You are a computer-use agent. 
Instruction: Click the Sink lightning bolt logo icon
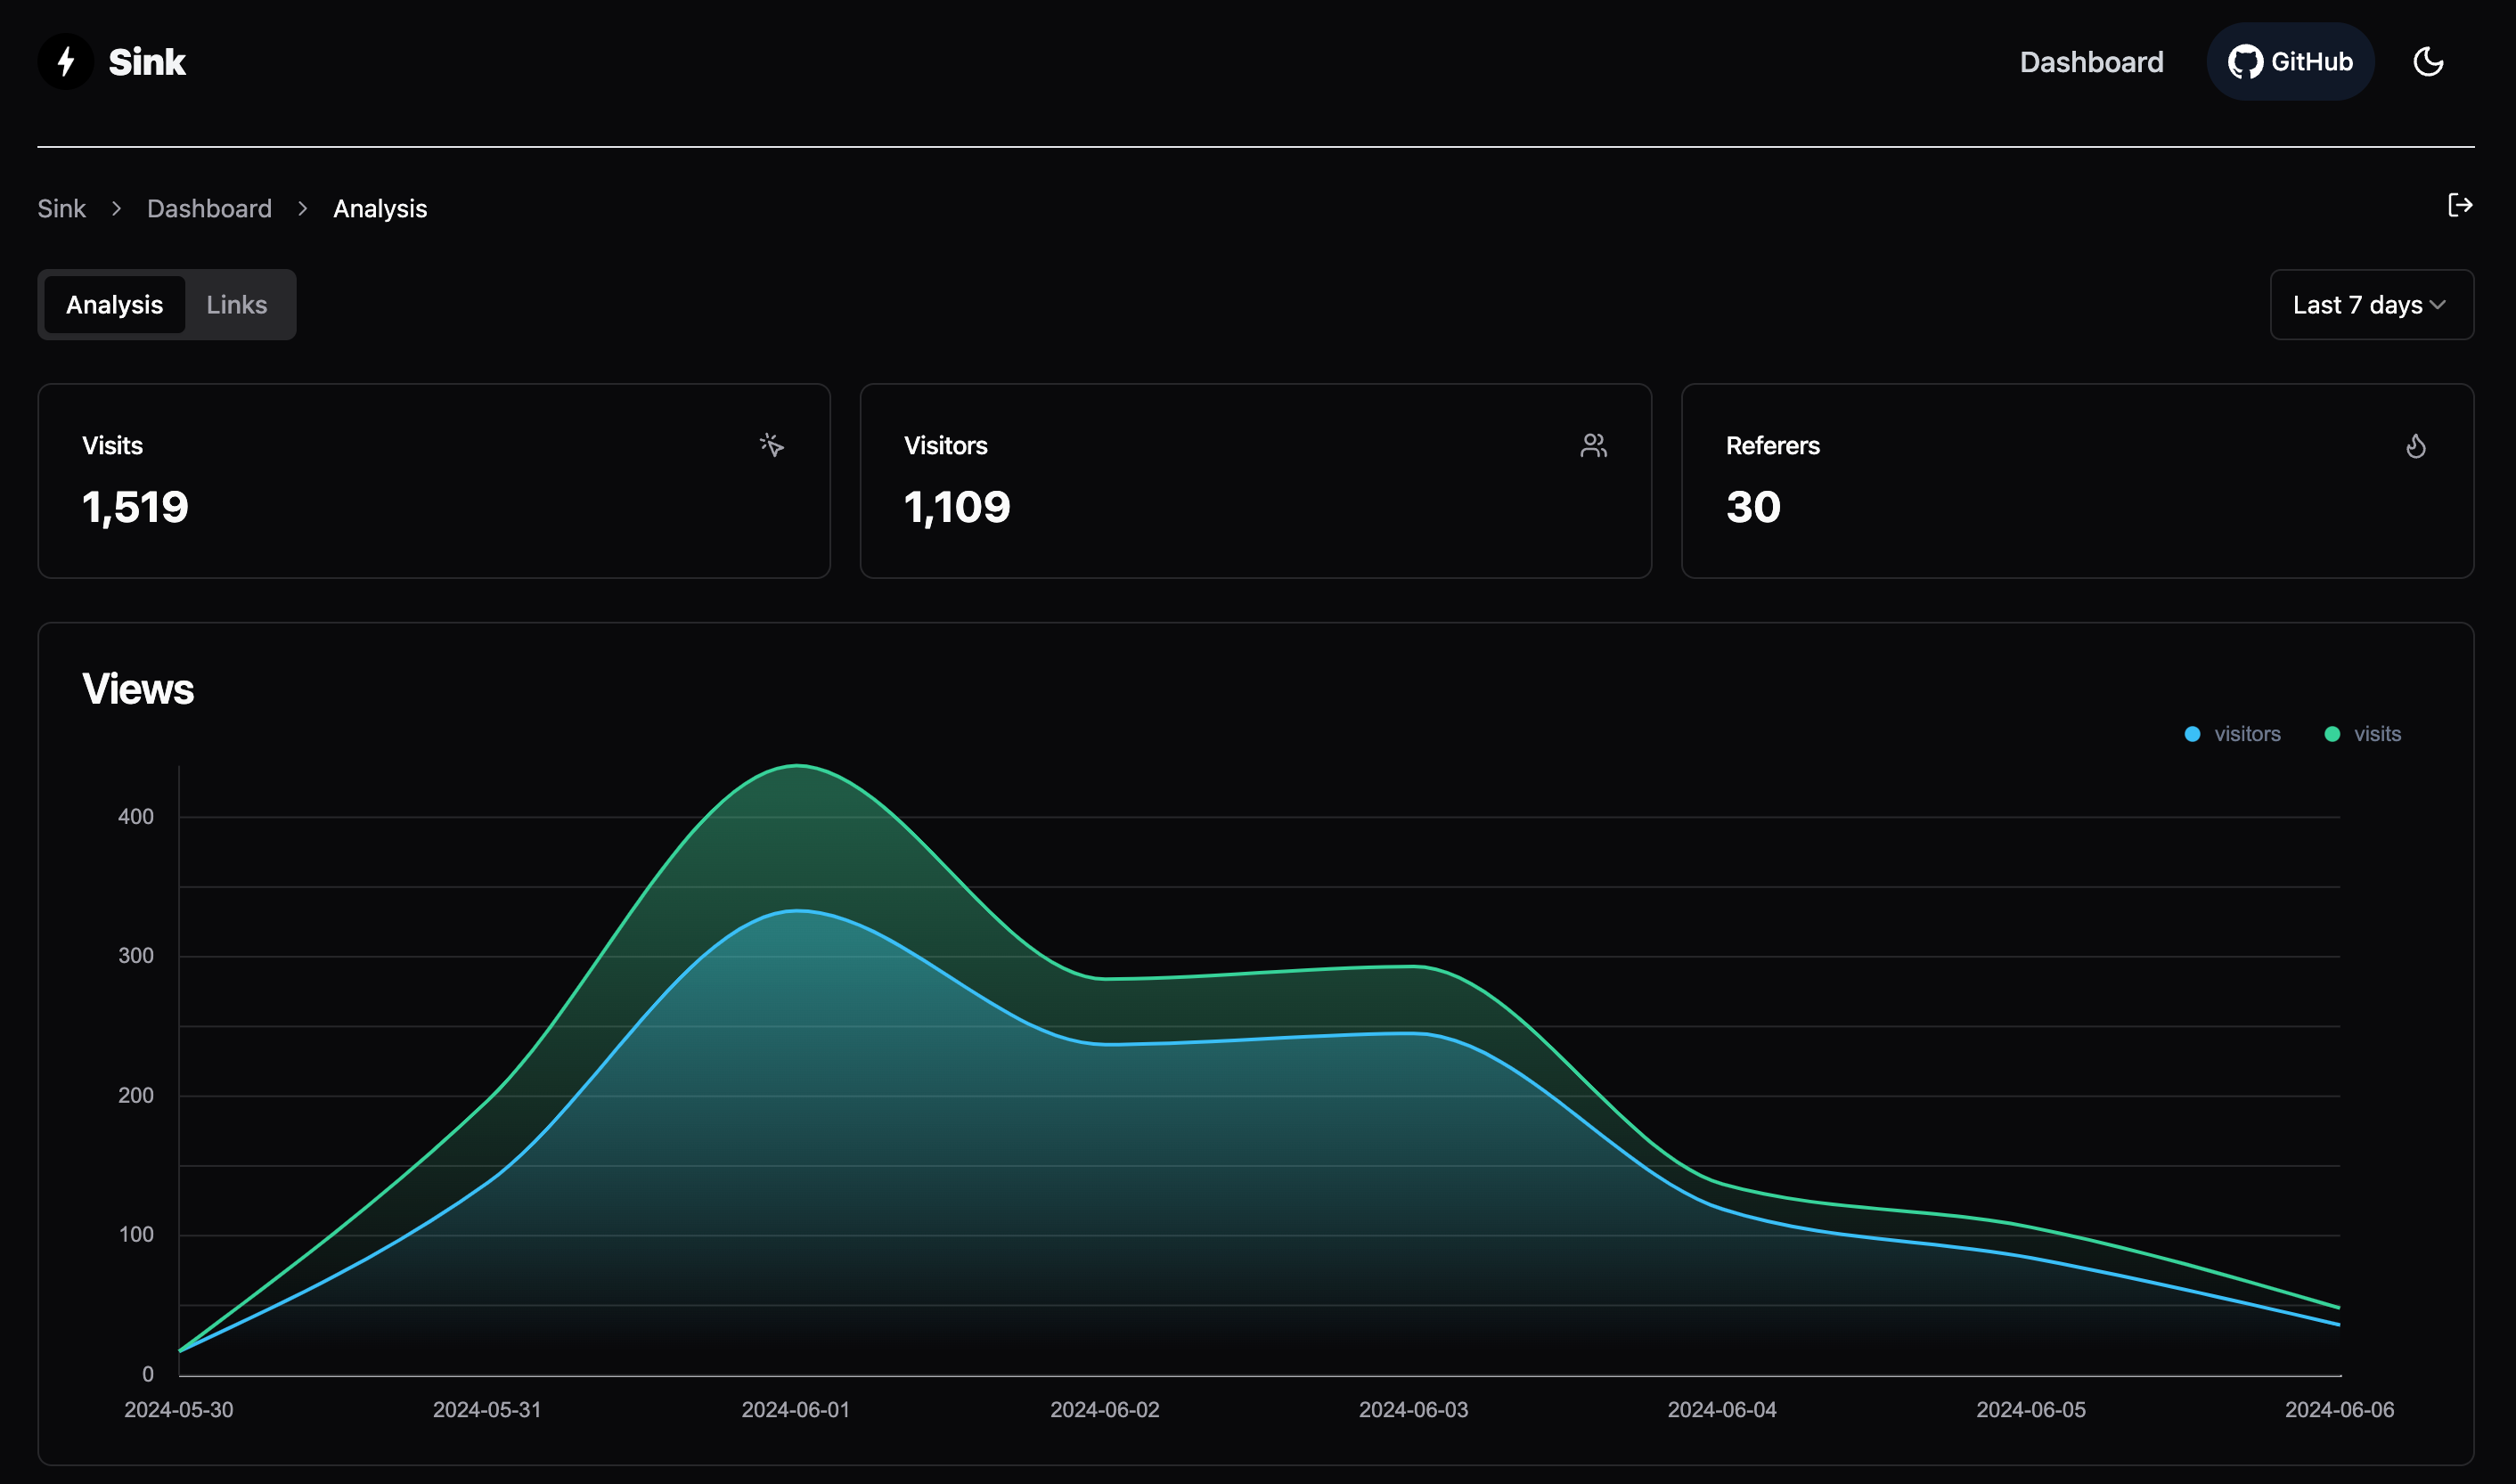click(x=66, y=62)
